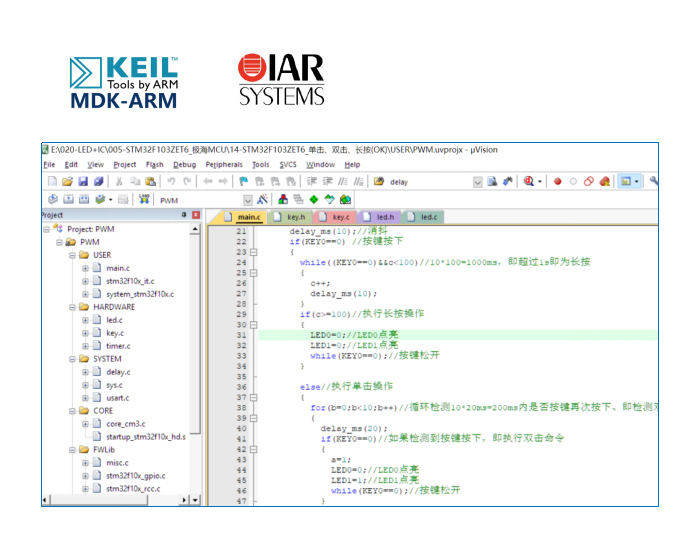Collapse the HARDWARE folder in the project tree

click(72, 307)
